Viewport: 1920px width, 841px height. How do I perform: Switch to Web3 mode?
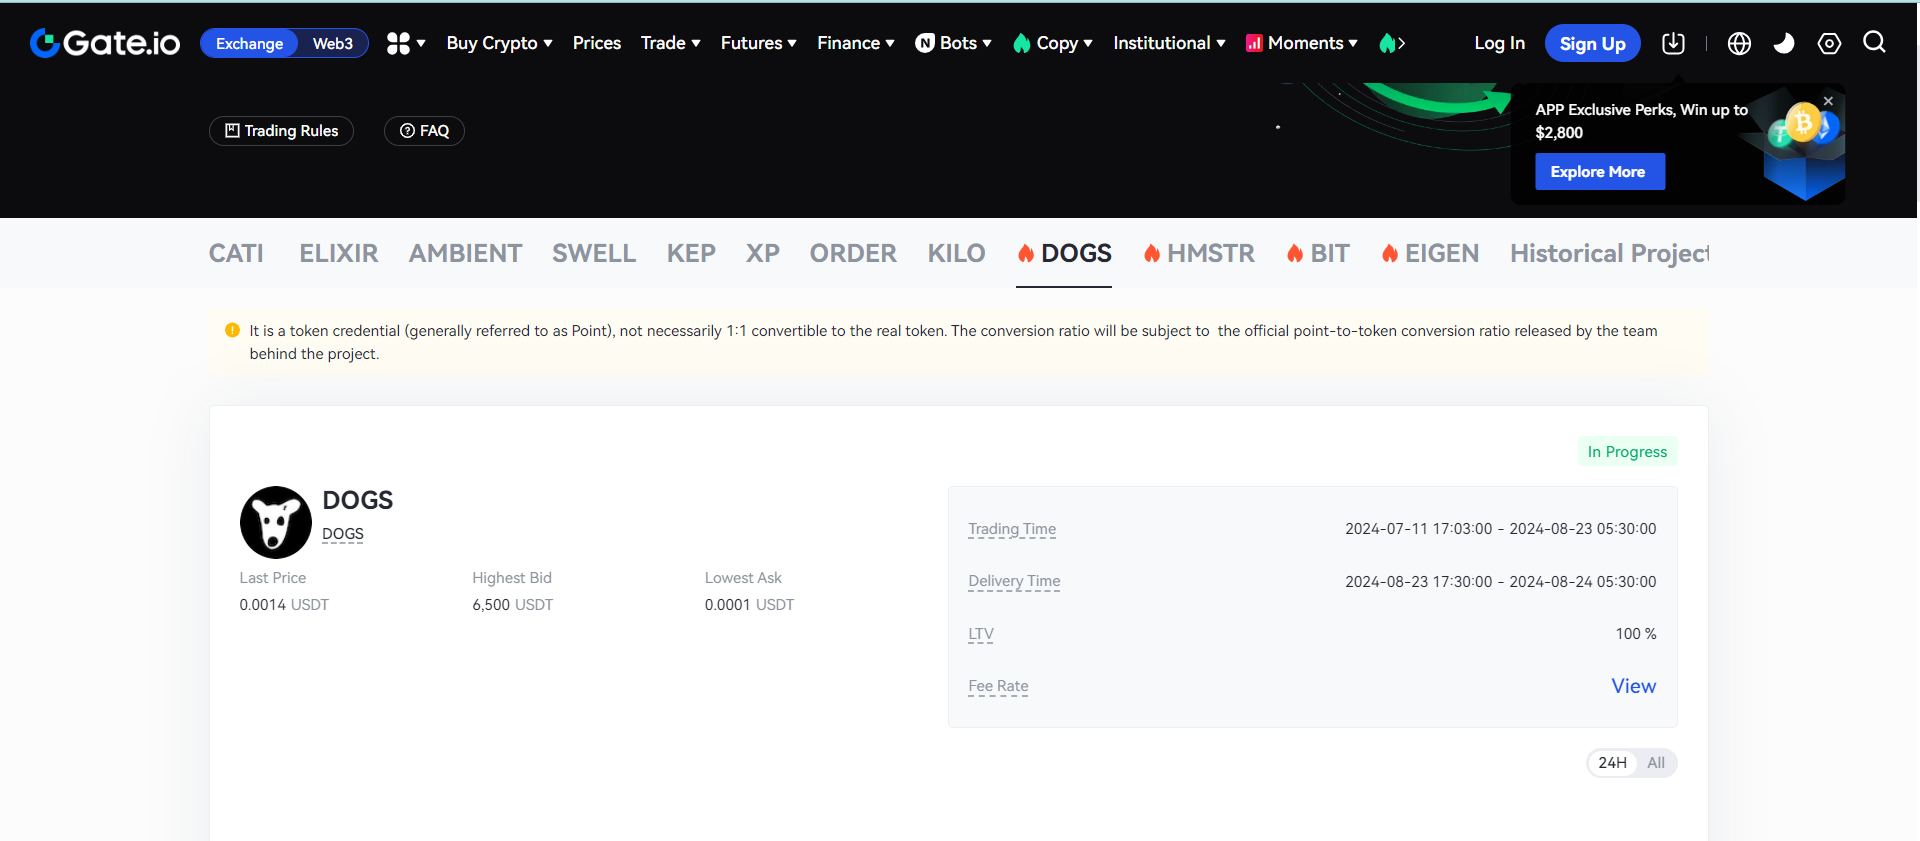pyautogui.click(x=332, y=43)
